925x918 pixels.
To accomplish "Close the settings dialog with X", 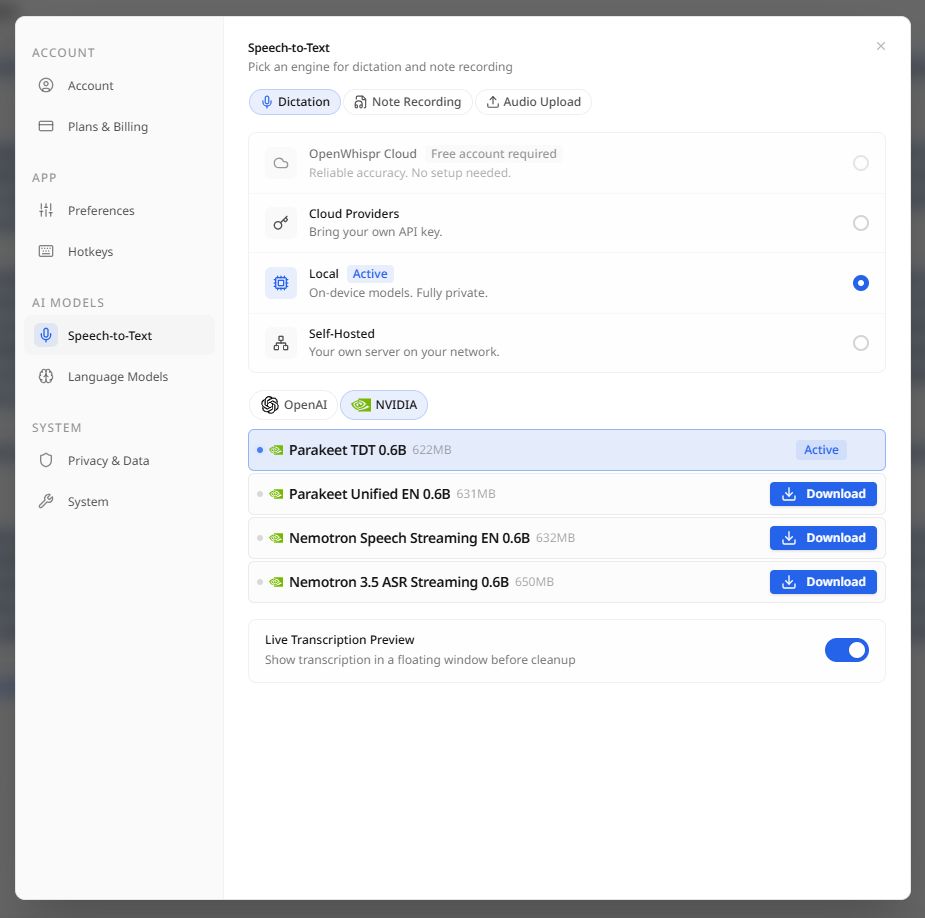I will (881, 46).
